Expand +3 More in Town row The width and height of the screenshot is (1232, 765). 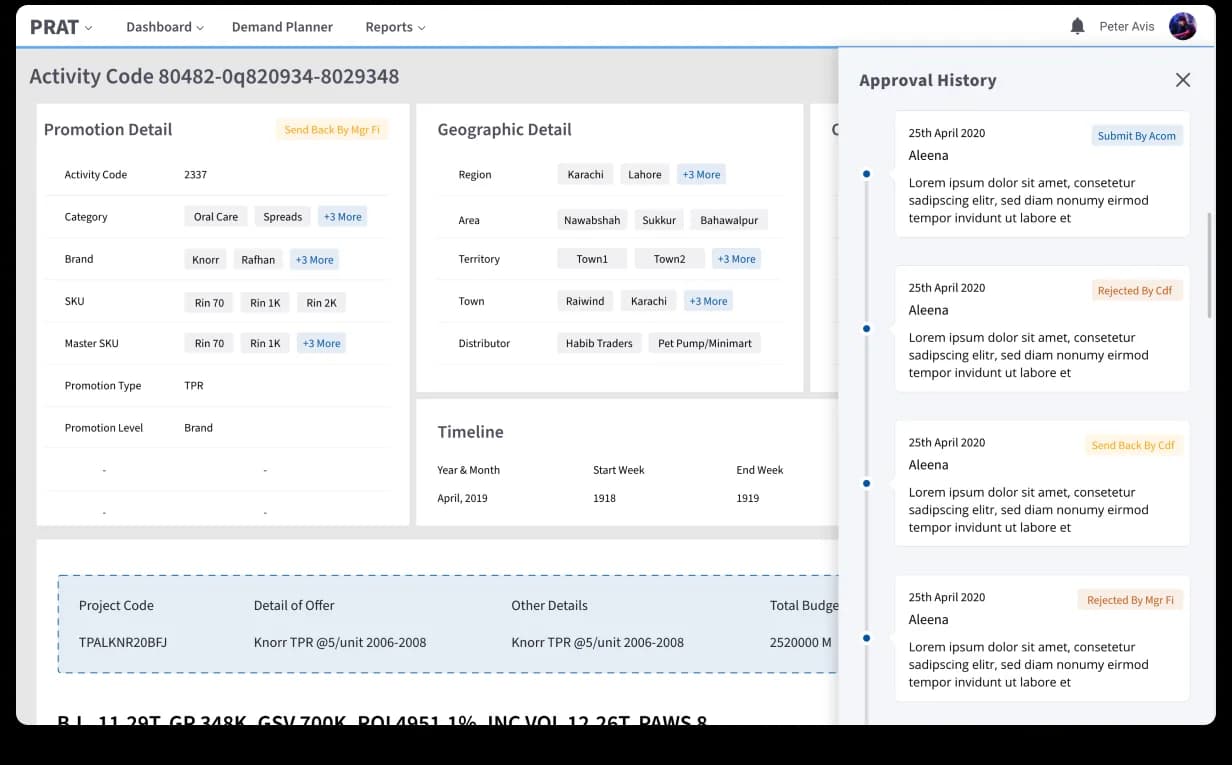(708, 301)
